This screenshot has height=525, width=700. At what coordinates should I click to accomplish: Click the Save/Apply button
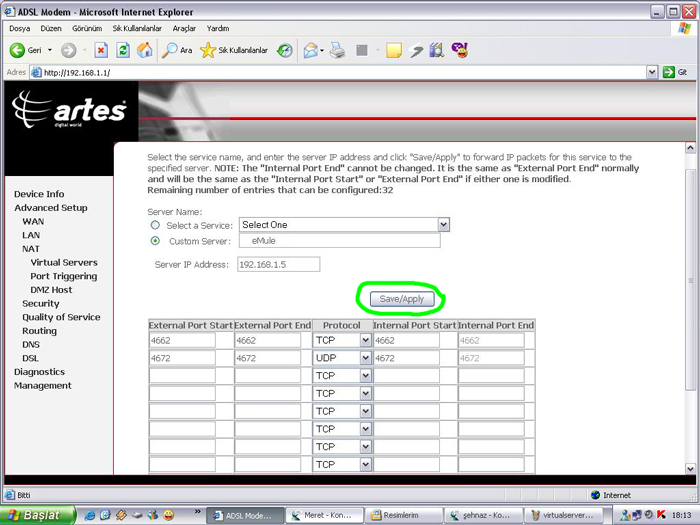[x=402, y=299]
